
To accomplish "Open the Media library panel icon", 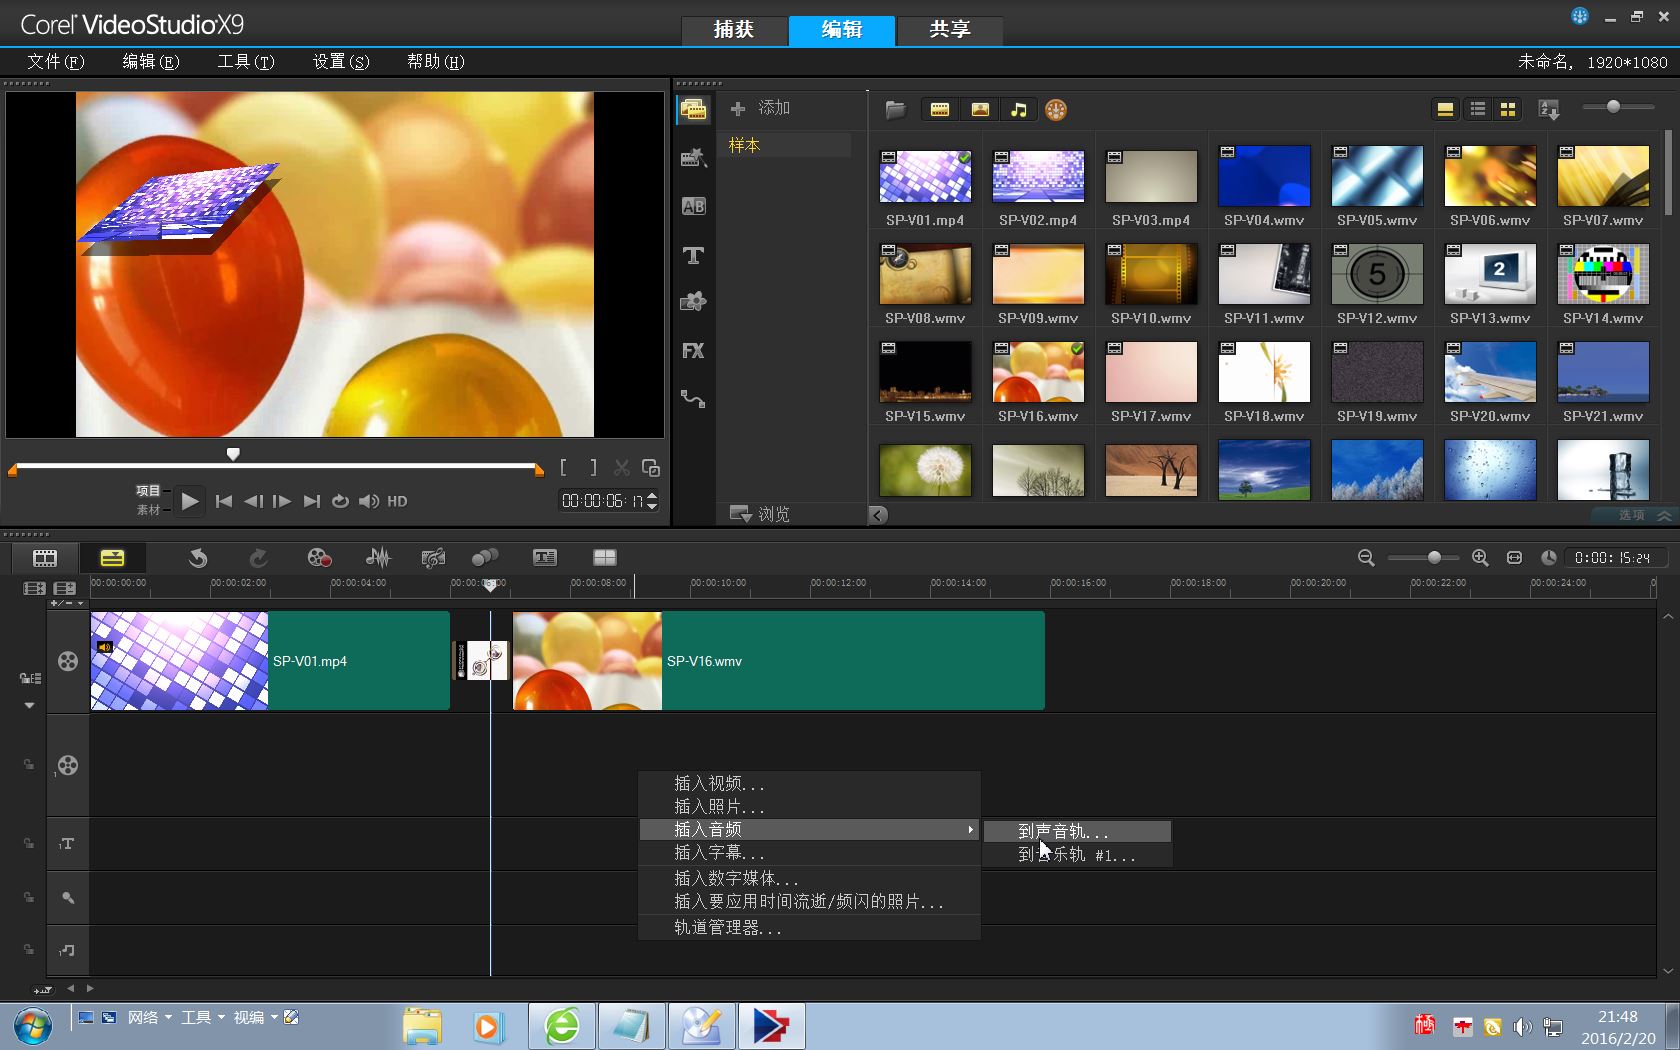I will pyautogui.click(x=693, y=109).
